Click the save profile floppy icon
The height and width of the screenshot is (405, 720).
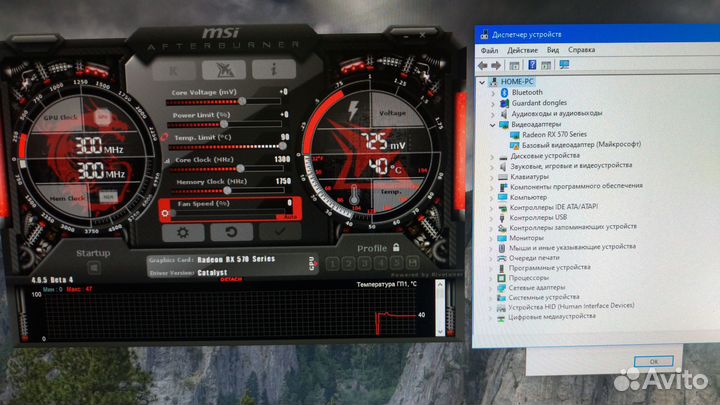(x=412, y=263)
